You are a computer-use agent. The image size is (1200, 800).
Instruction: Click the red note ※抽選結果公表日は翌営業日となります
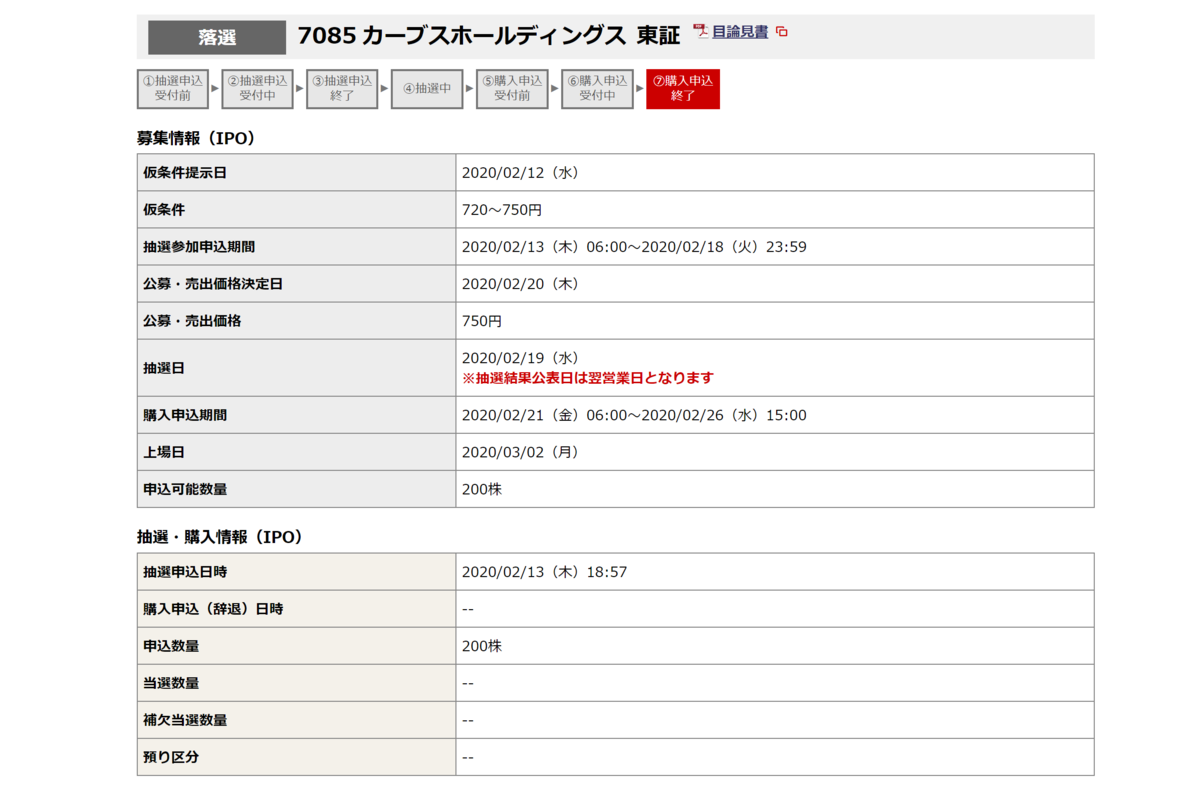pos(588,378)
